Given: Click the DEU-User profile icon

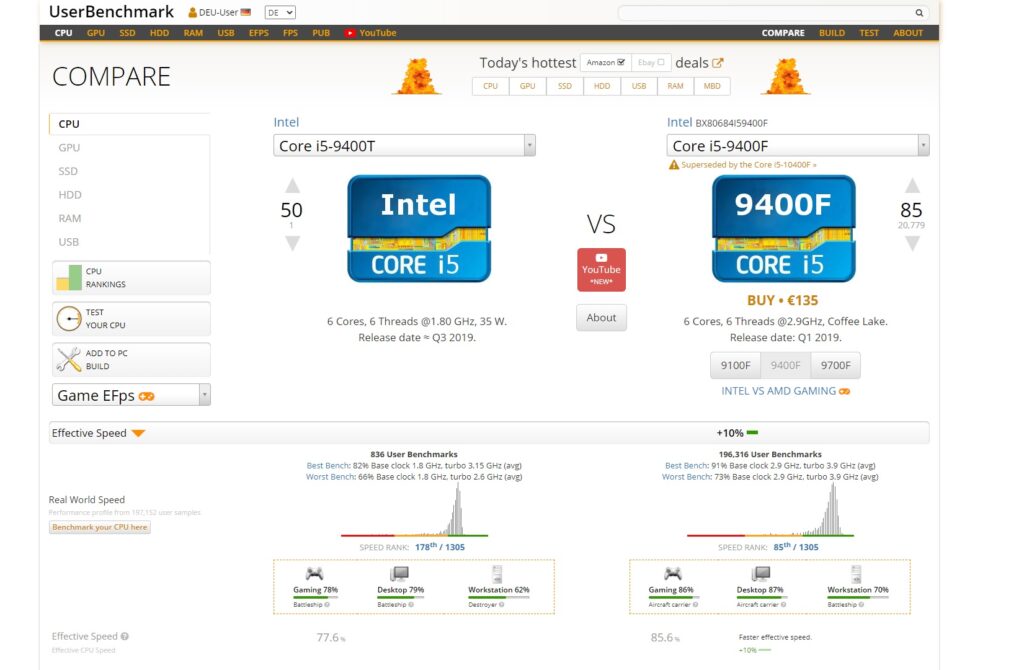Looking at the screenshot, I should [193, 12].
